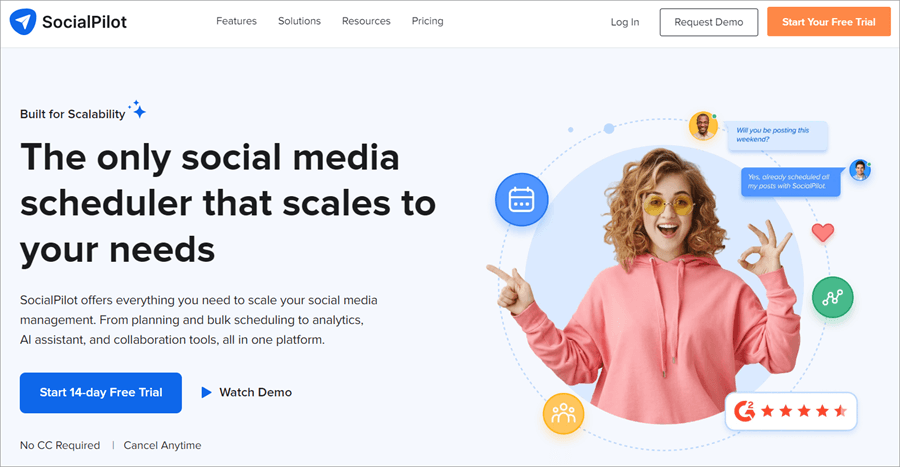Click the green analytics graph icon
The height and width of the screenshot is (467, 900).
coord(832,297)
